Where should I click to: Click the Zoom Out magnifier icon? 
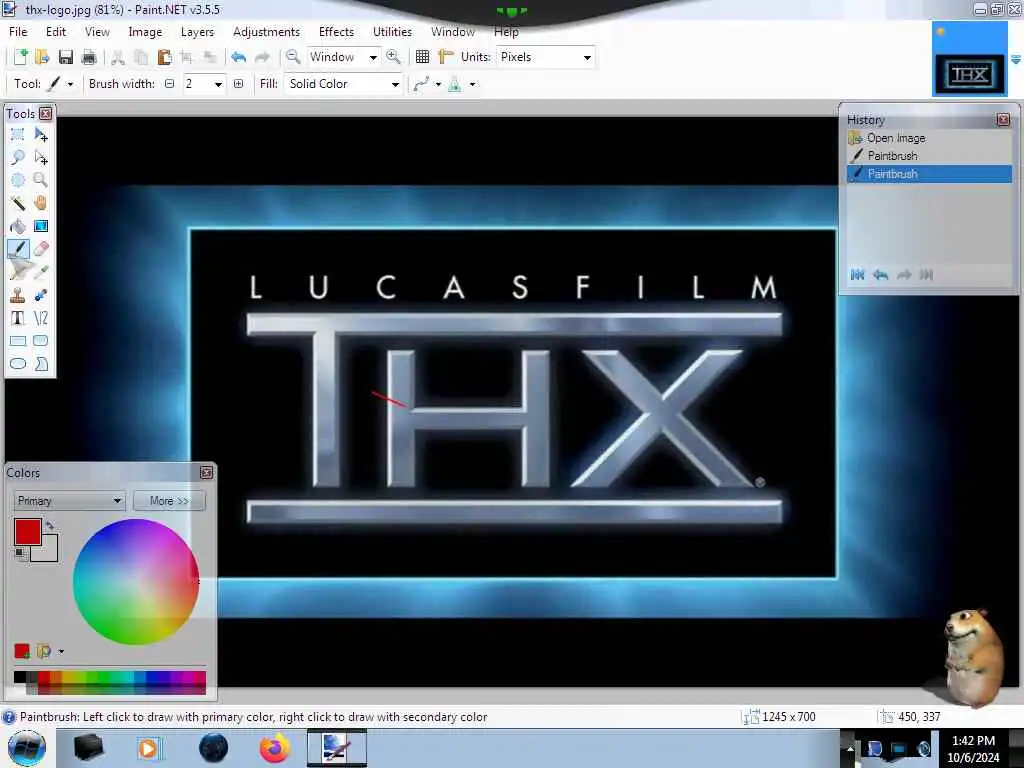click(293, 57)
